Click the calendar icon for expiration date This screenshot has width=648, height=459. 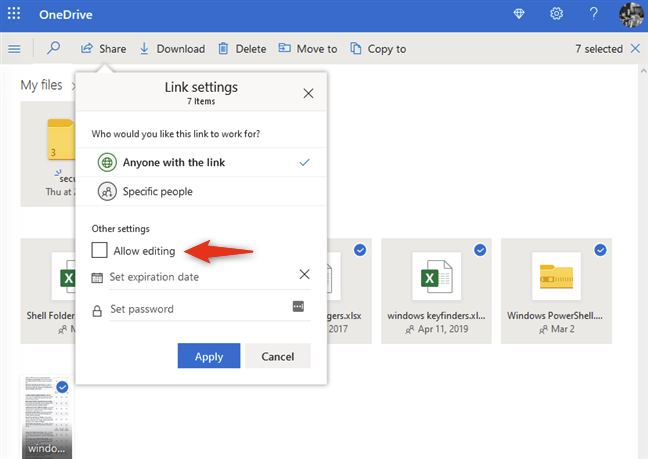click(97, 278)
